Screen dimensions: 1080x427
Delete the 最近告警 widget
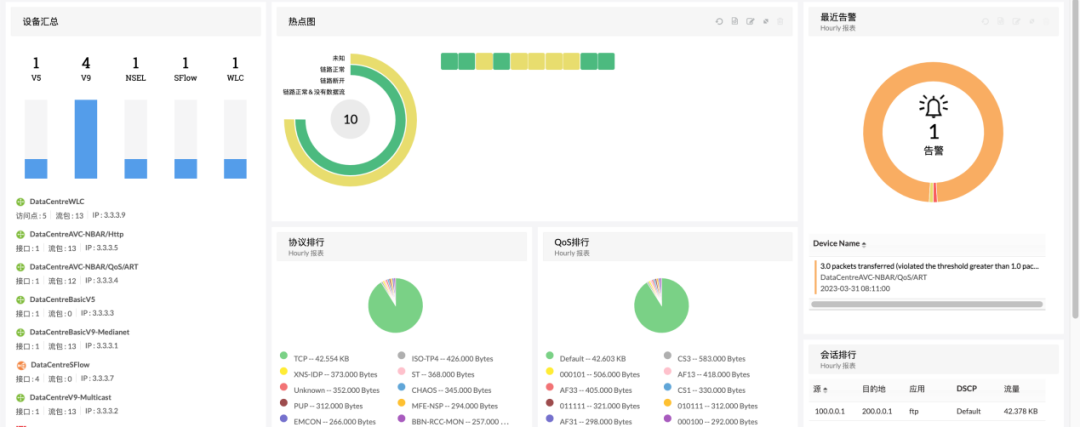[1046, 21]
